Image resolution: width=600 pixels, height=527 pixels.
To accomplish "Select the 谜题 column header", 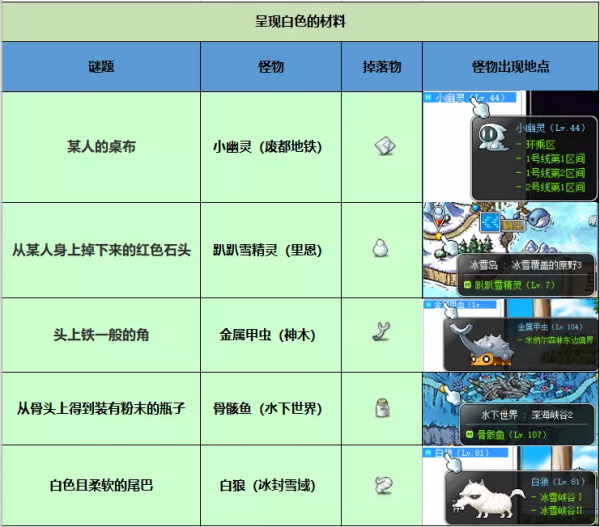I will 101,67.
